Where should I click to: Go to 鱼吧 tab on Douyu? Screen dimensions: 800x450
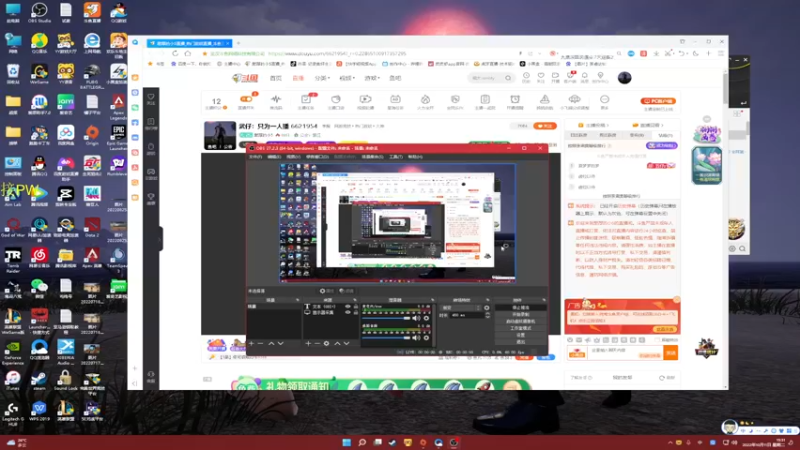[x=395, y=78]
